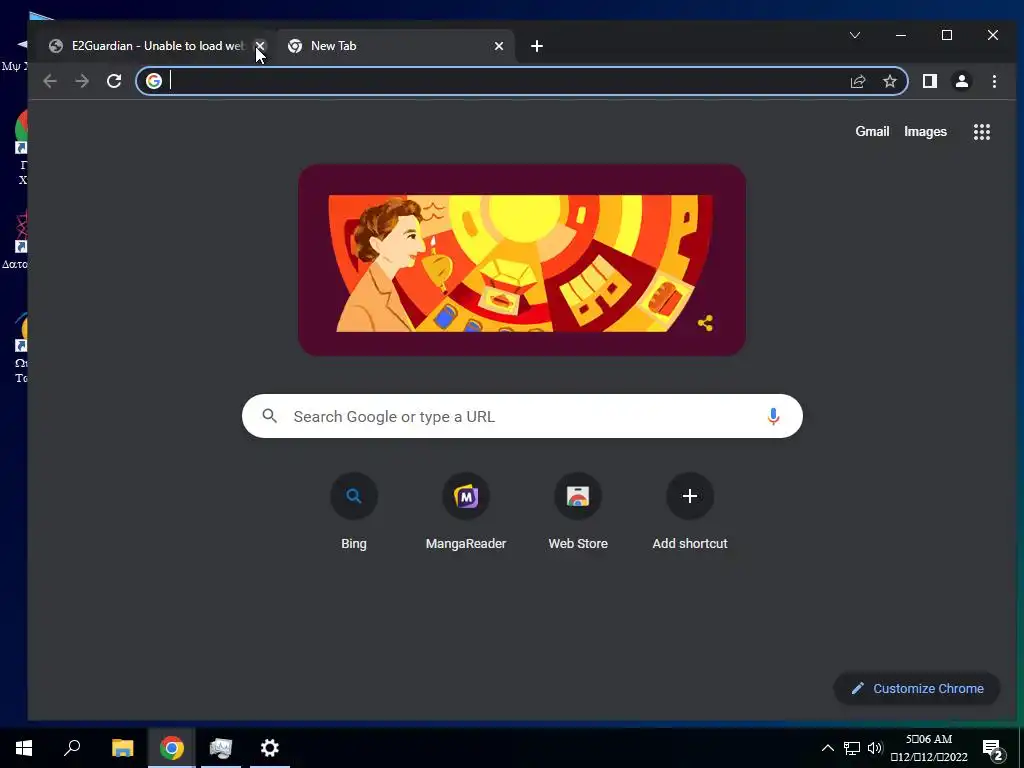Close the New Tab tab
The width and height of the screenshot is (1024, 768).
499,46
